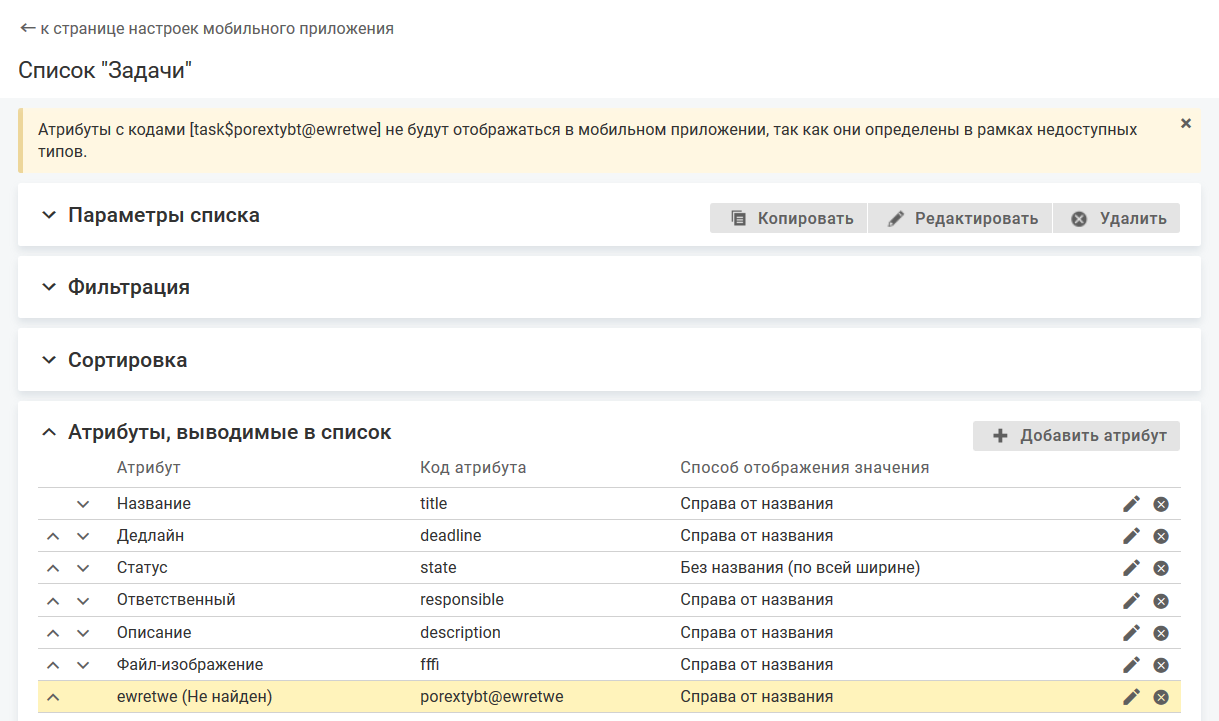This screenshot has height=721, width=1219.
Task: Move the ewretwe attribute up
Action: pos(54,697)
